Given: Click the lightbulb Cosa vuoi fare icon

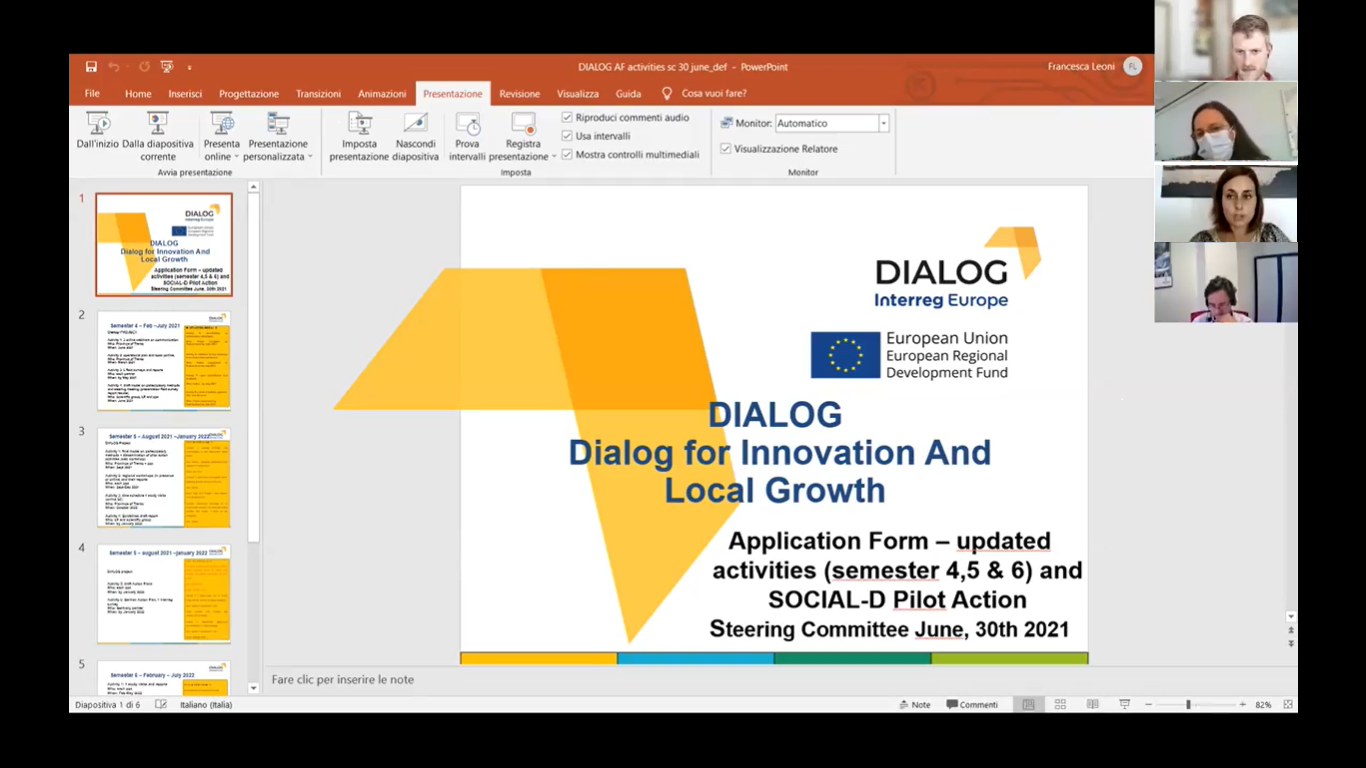Looking at the screenshot, I should pos(667,93).
